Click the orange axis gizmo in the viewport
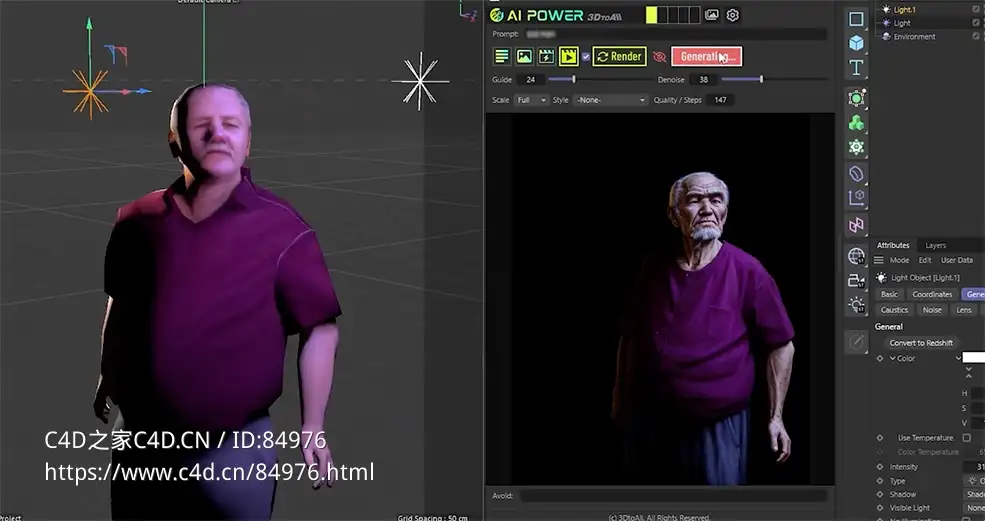 pos(90,92)
